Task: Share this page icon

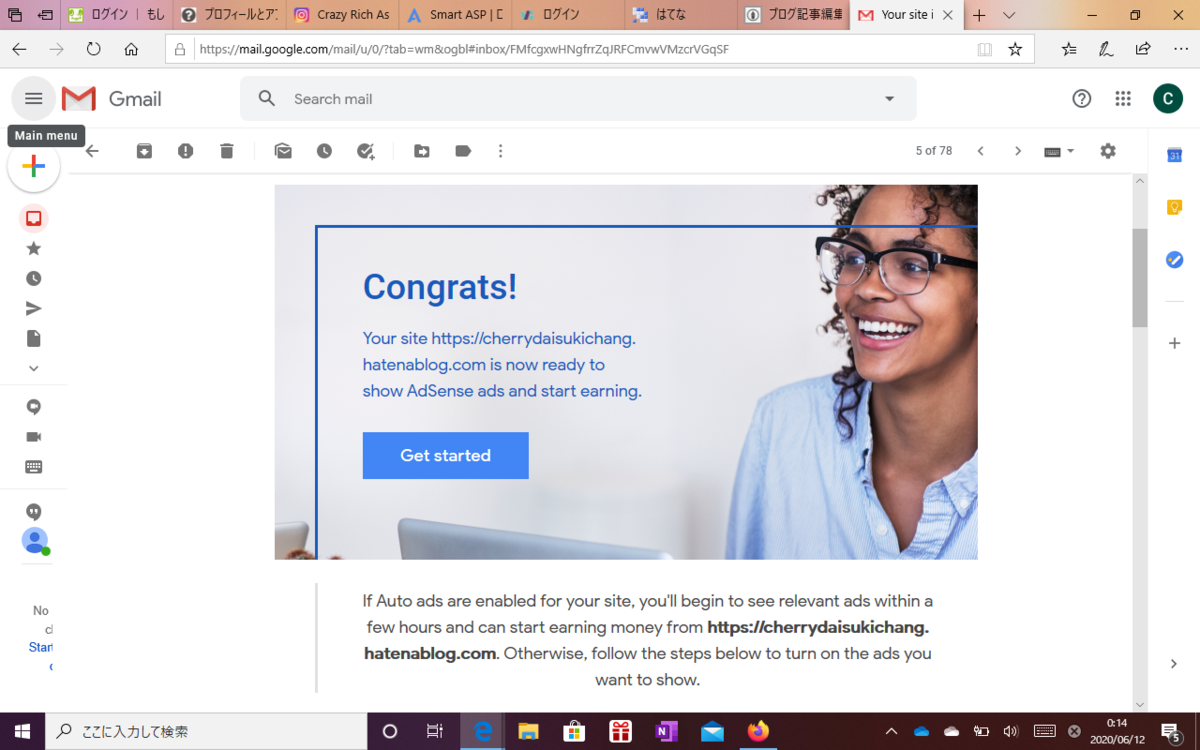Action: pos(1143,49)
